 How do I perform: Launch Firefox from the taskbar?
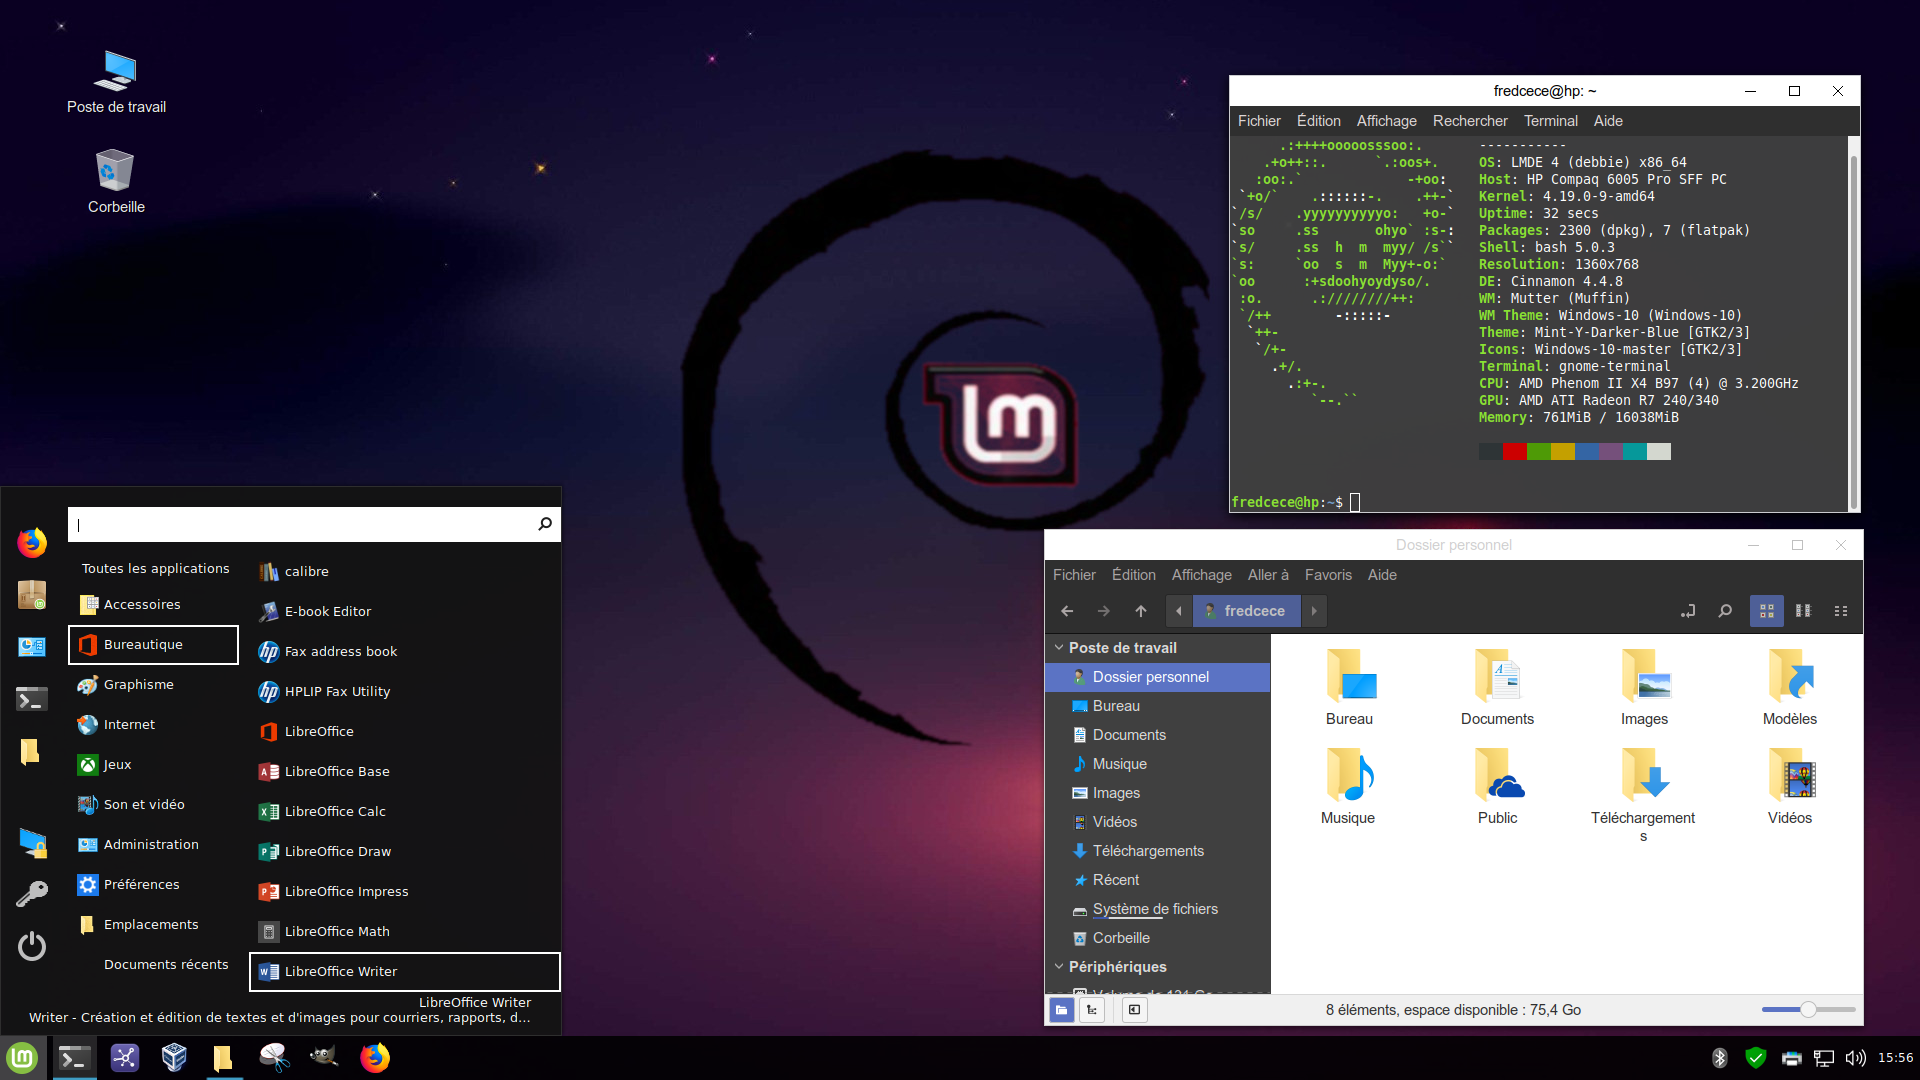(x=375, y=1058)
